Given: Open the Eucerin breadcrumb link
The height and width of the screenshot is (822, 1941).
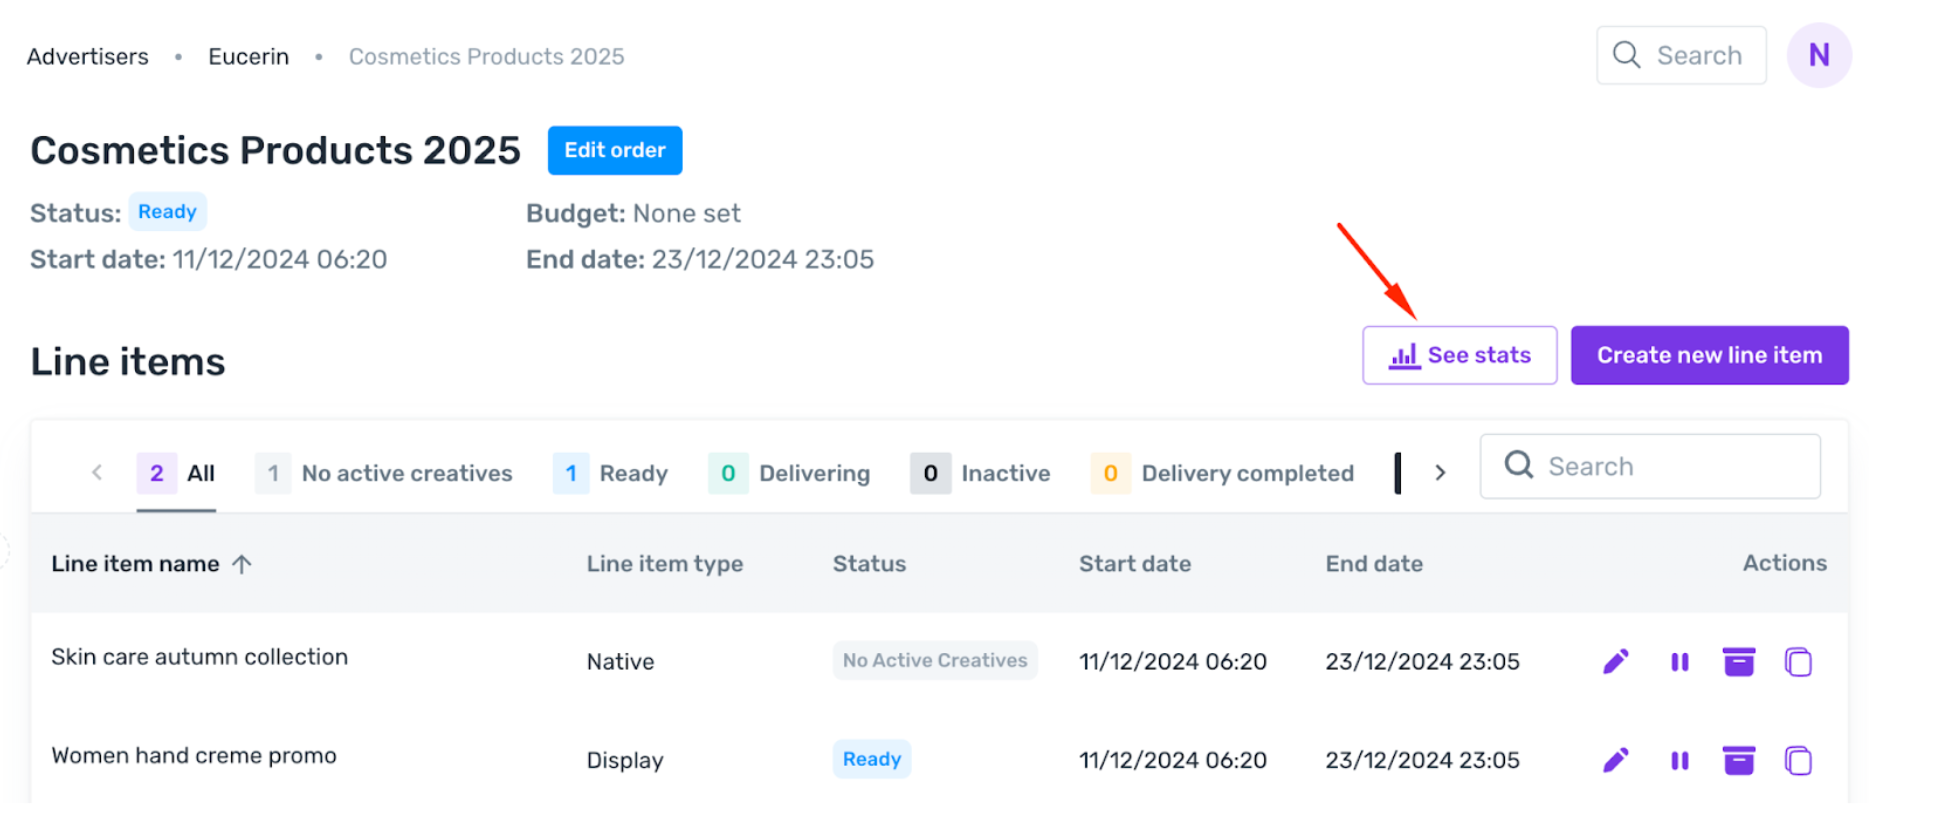Looking at the screenshot, I should coord(249,57).
